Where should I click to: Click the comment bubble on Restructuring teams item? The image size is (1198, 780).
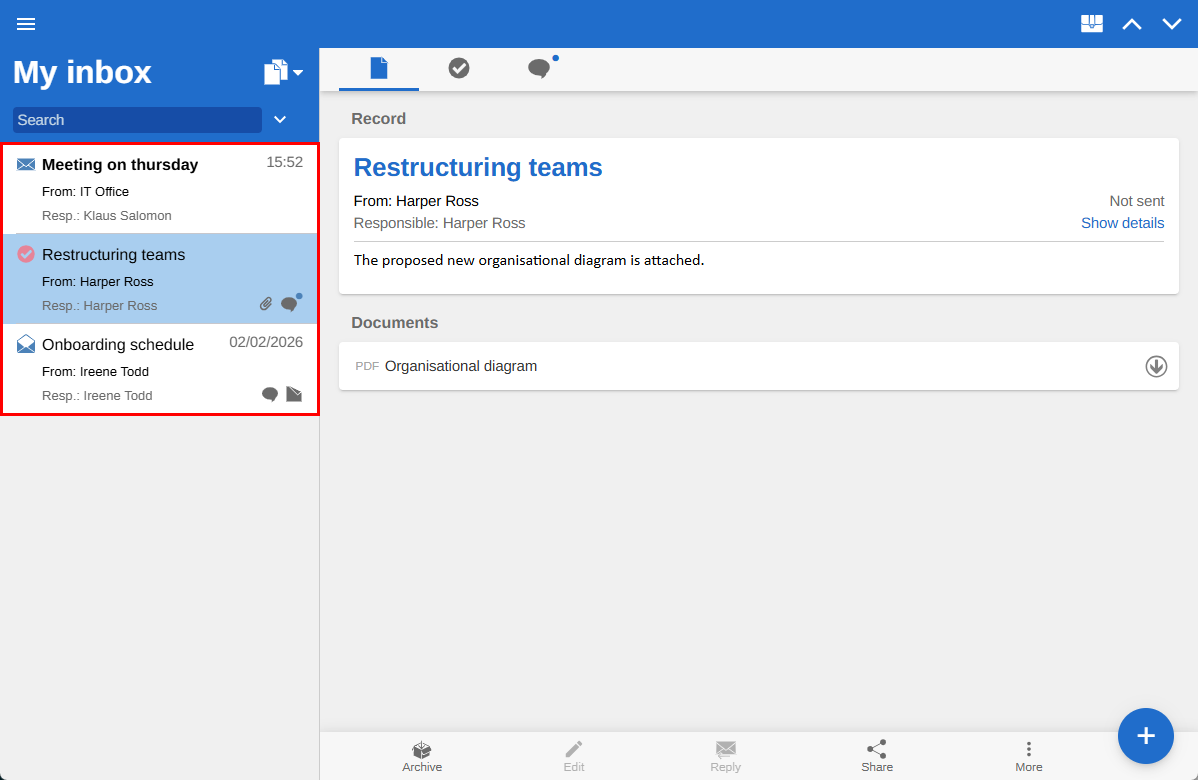click(290, 303)
